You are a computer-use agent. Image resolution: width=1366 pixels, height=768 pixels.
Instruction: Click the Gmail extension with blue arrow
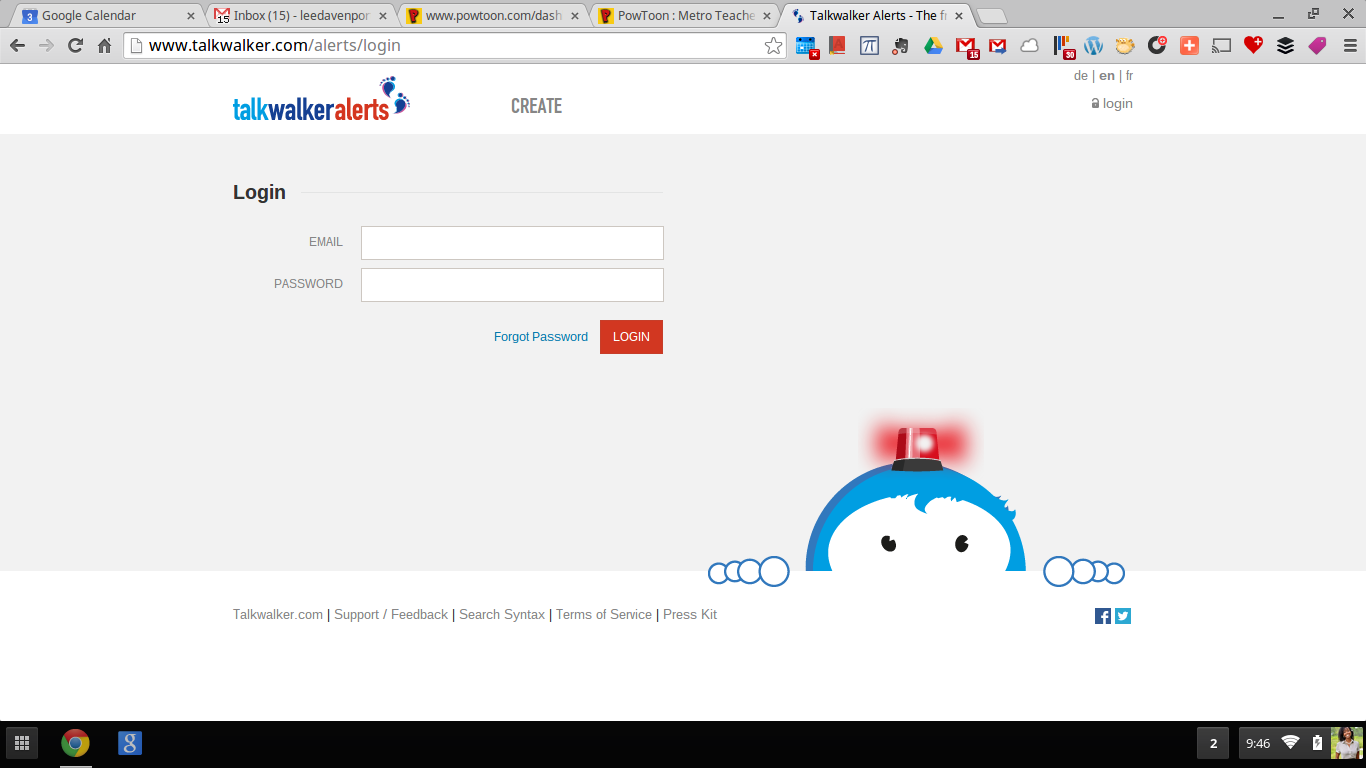coord(997,45)
